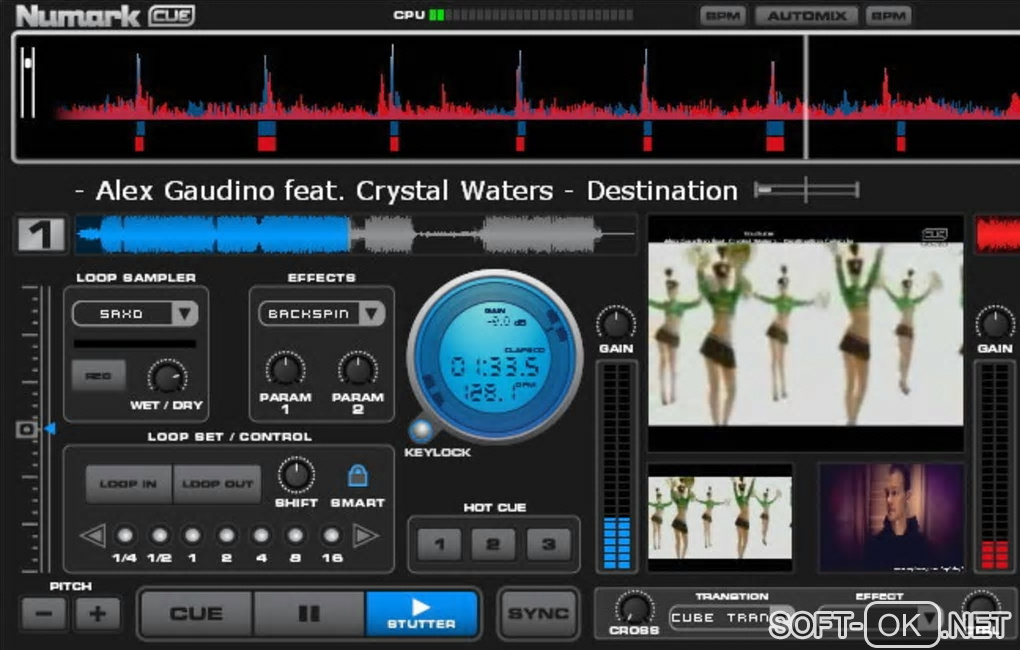This screenshot has width=1020, height=650.
Task: Click the deck 1 number badge
Action: click(x=41, y=234)
